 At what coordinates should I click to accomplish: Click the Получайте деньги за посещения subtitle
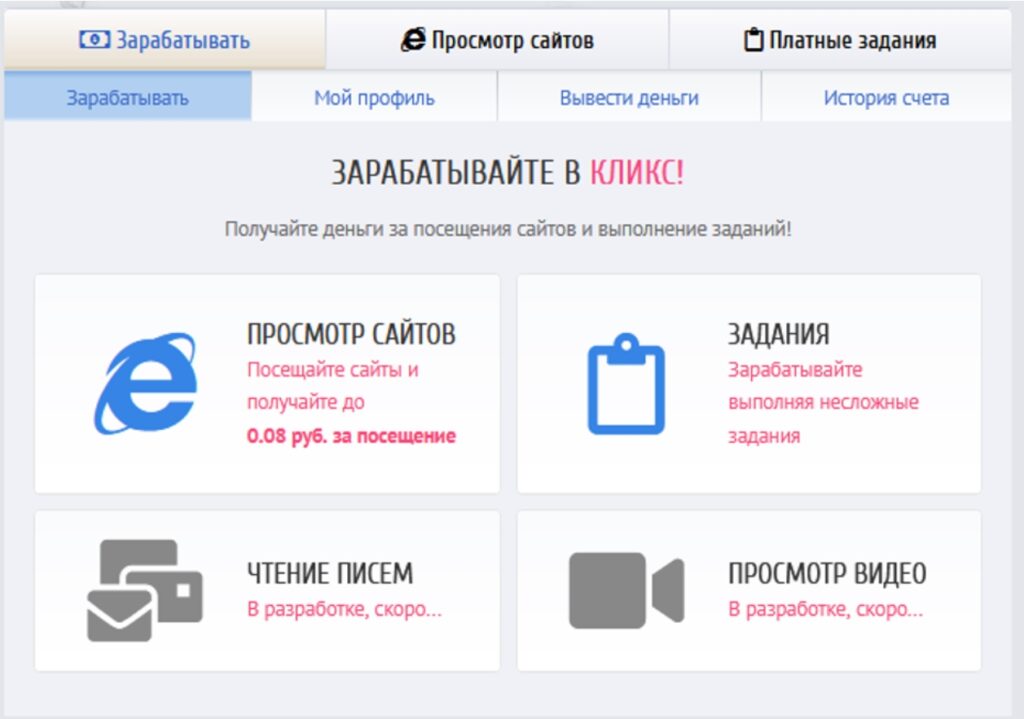coord(507,229)
